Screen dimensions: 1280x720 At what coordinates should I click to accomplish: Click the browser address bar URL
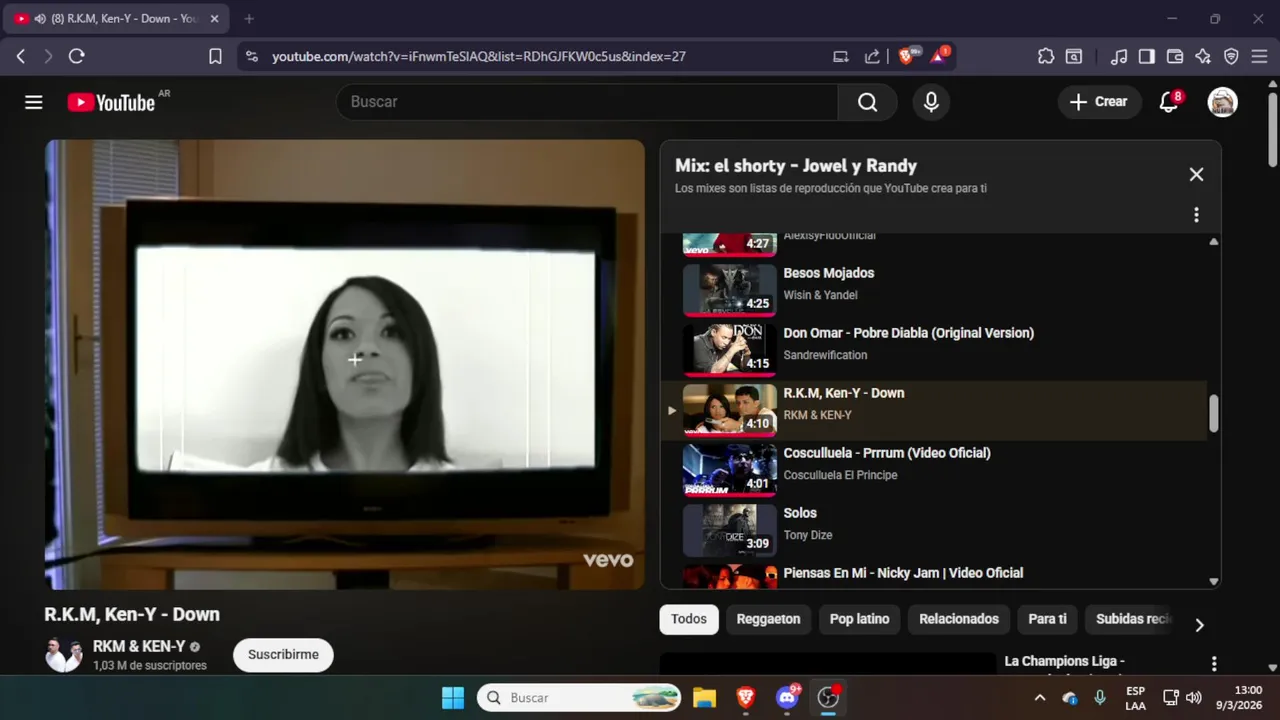coord(479,57)
